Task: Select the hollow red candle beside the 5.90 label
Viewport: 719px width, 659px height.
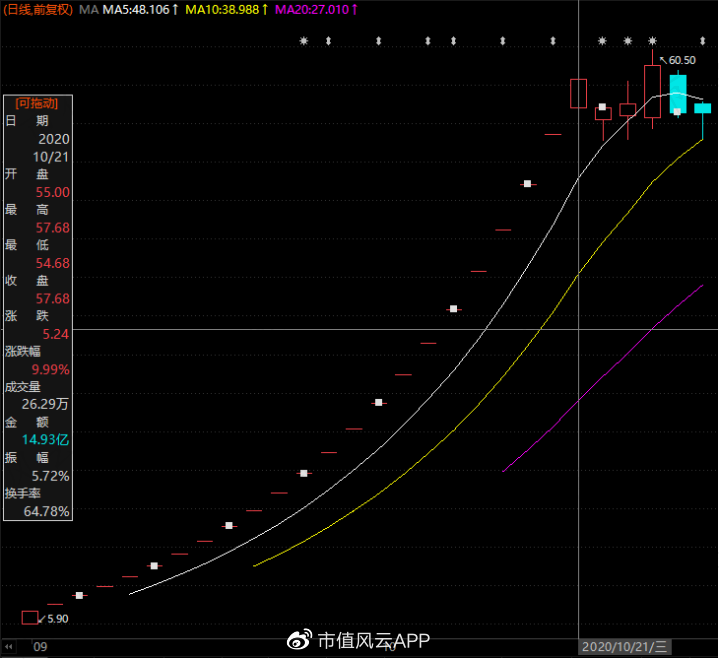Action: 30,618
